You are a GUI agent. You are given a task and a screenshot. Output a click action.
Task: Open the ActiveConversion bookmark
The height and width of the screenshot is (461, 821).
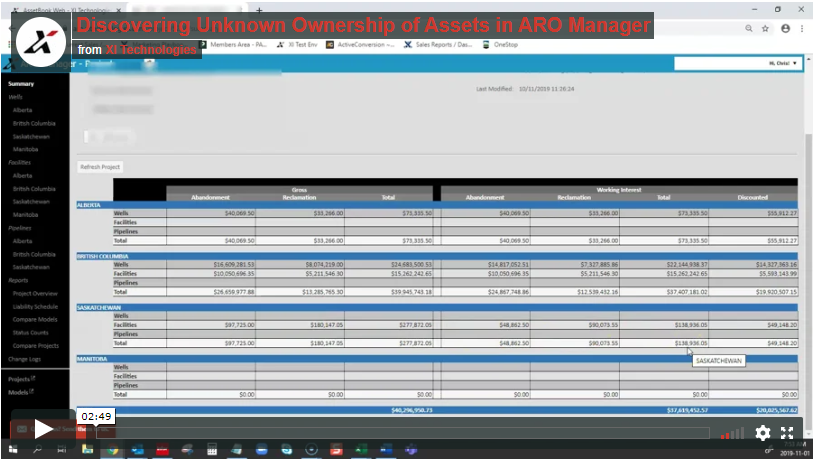coord(360,45)
